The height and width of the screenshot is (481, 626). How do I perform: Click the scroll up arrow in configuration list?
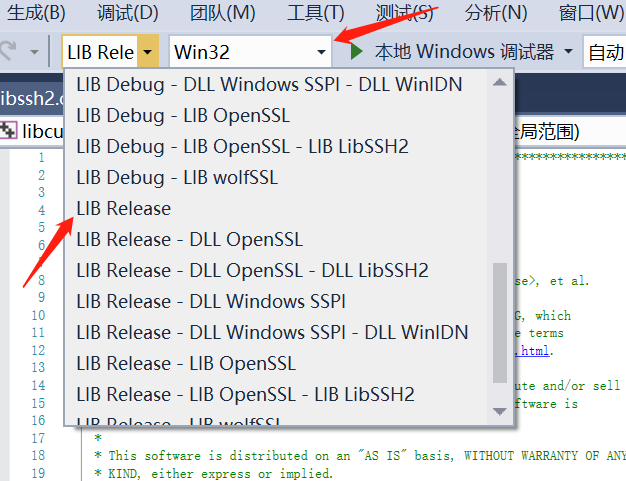(x=500, y=83)
